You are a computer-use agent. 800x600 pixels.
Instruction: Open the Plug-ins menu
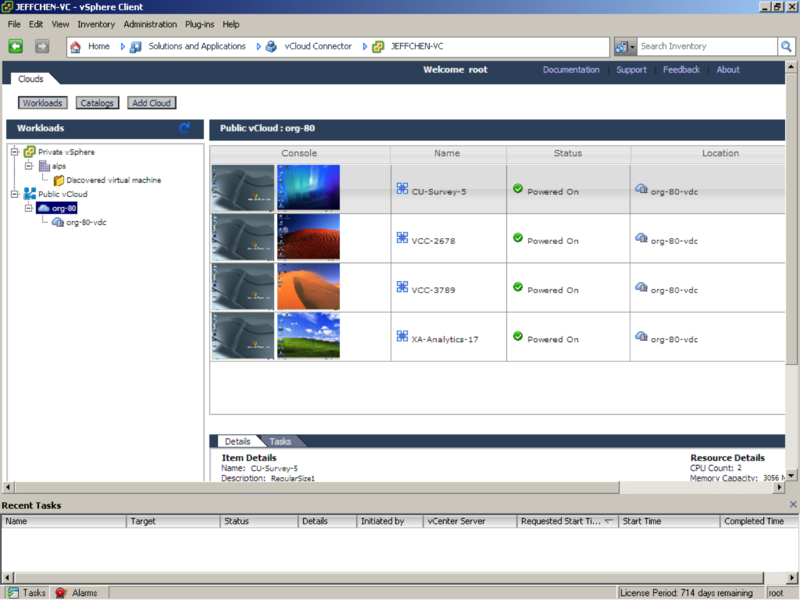[199, 24]
